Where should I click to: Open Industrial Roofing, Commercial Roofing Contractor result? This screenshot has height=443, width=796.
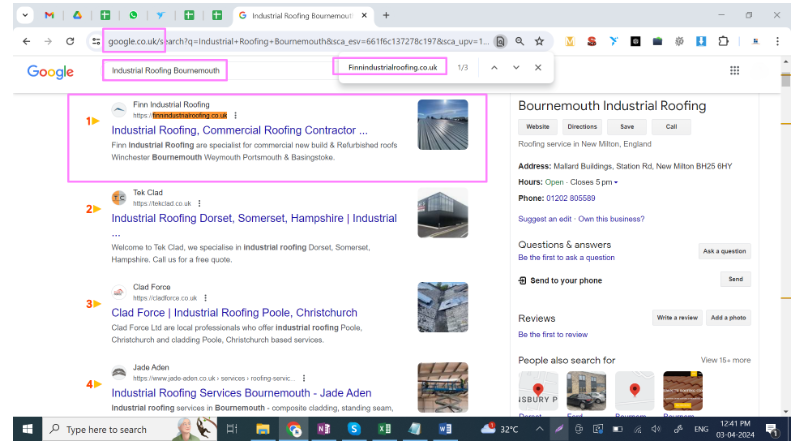coord(240,130)
